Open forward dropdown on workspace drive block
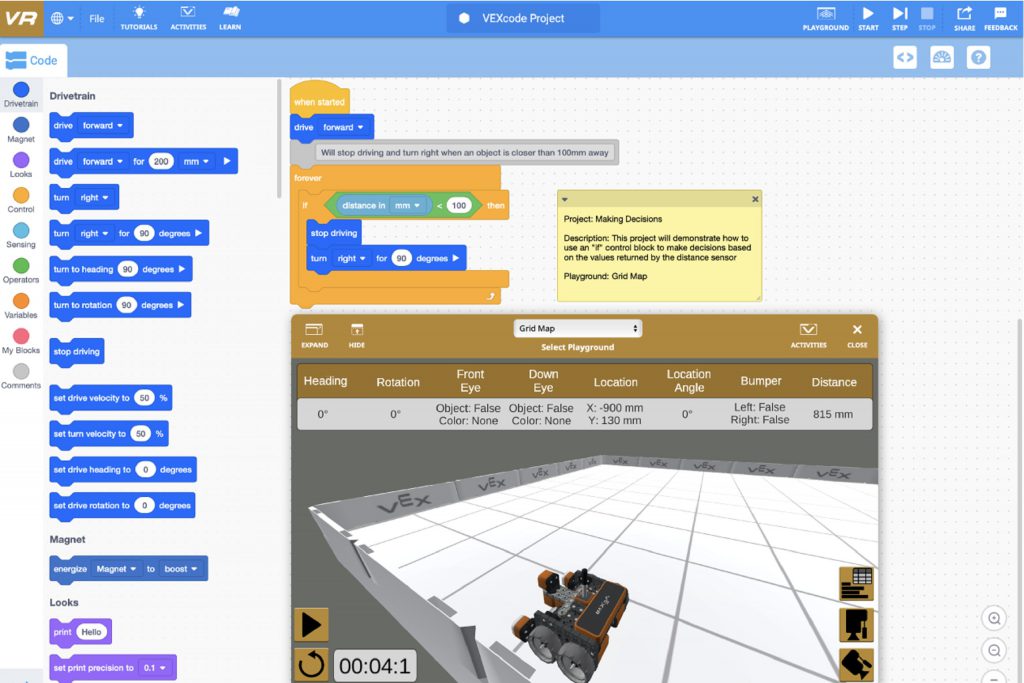This screenshot has width=1024, height=683. (x=343, y=127)
